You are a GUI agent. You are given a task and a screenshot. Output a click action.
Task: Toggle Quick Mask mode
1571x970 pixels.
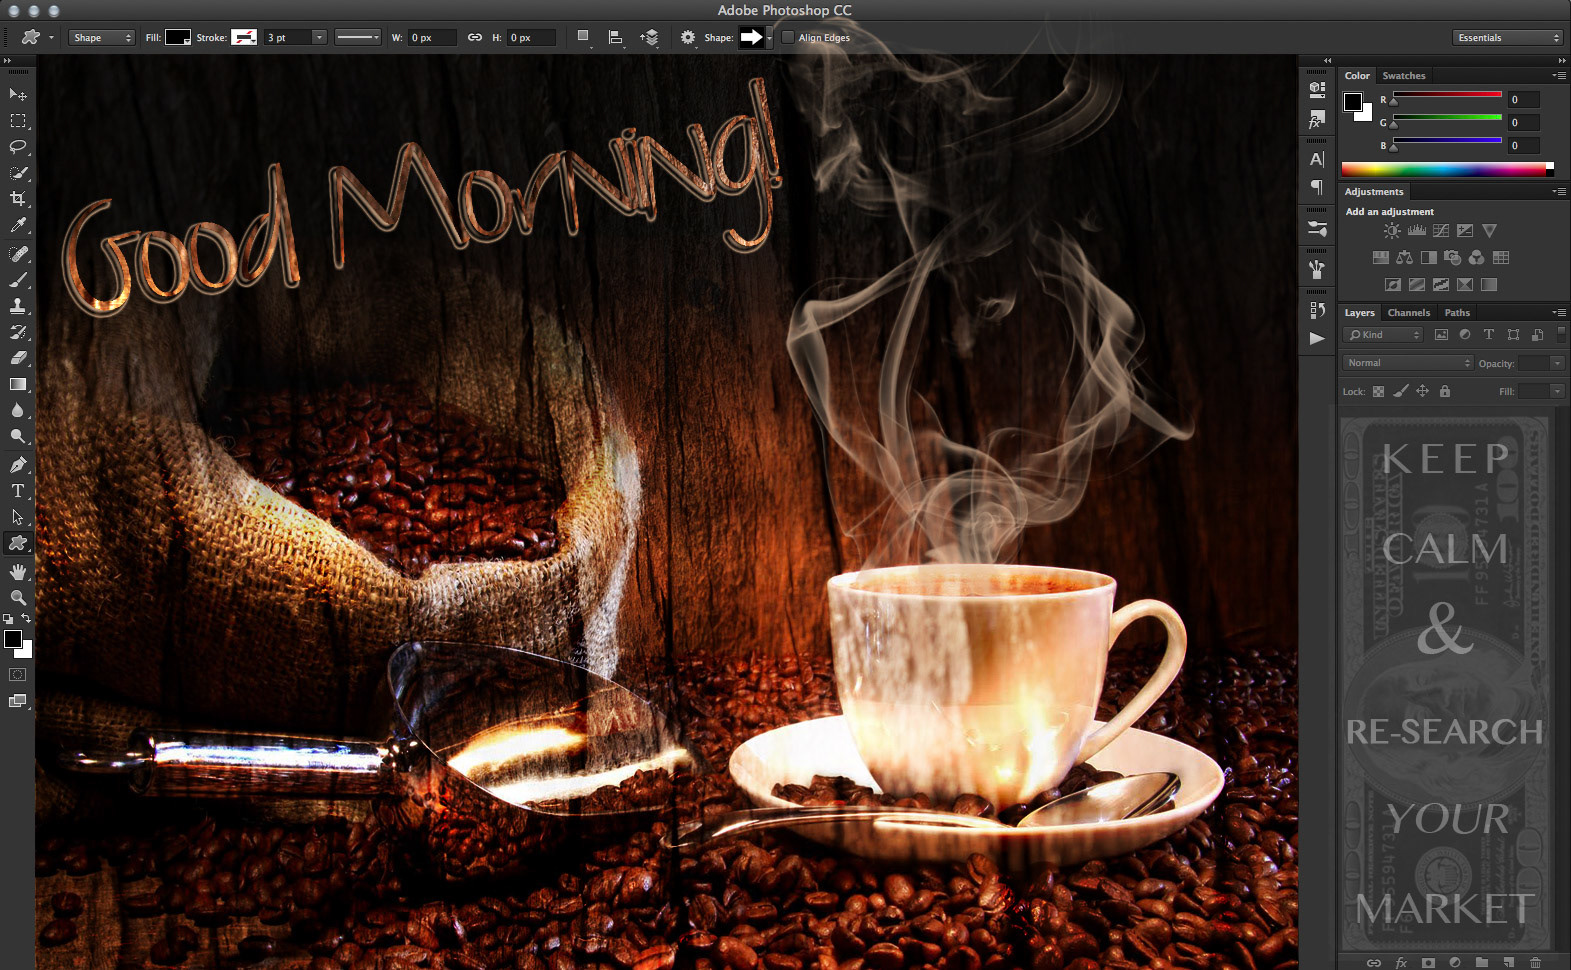[18, 675]
